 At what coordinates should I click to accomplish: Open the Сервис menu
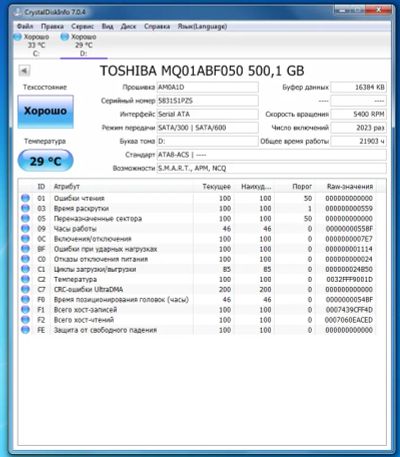click(82, 26)
